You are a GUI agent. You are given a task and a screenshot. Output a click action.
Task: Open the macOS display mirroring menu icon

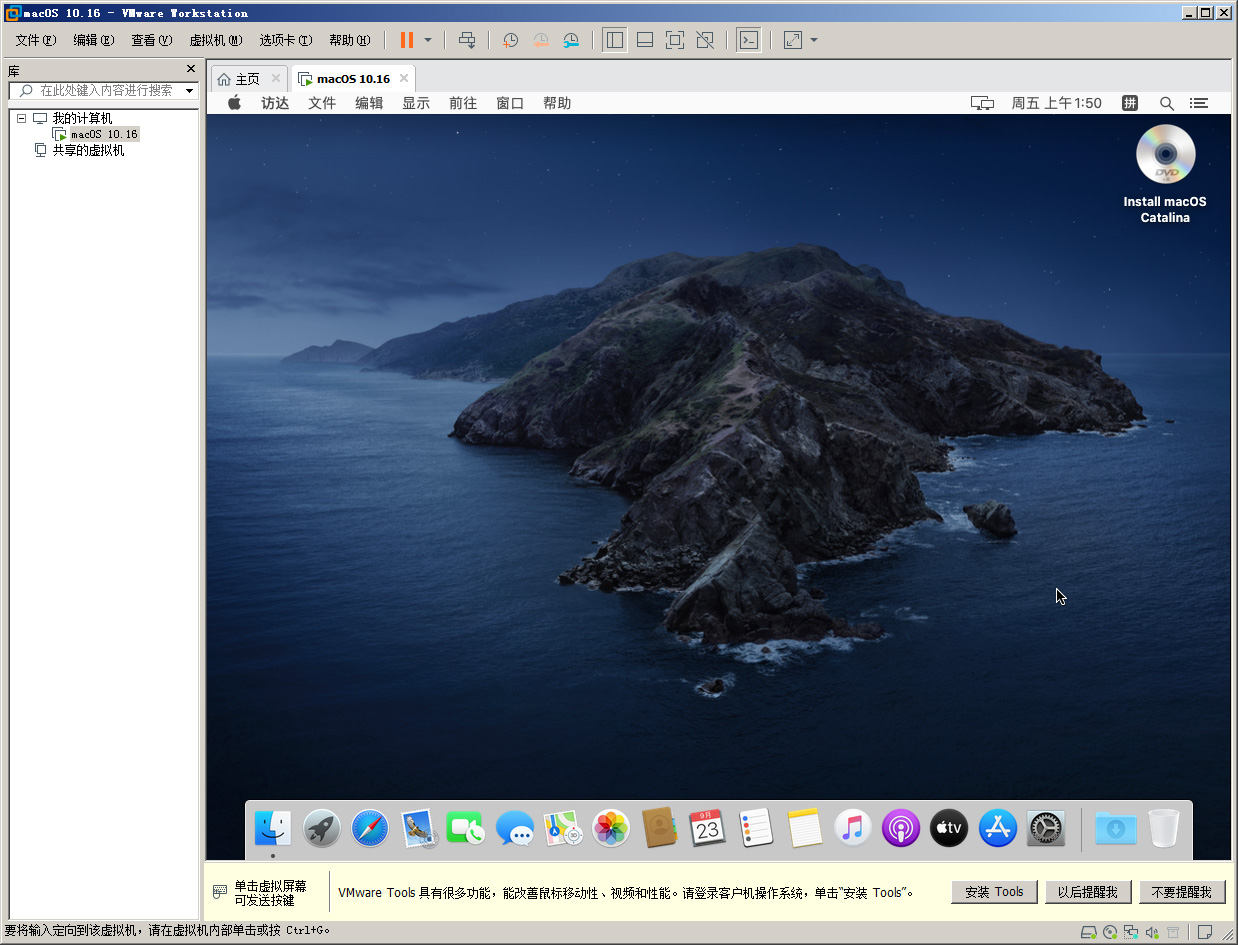pos(983,103)
